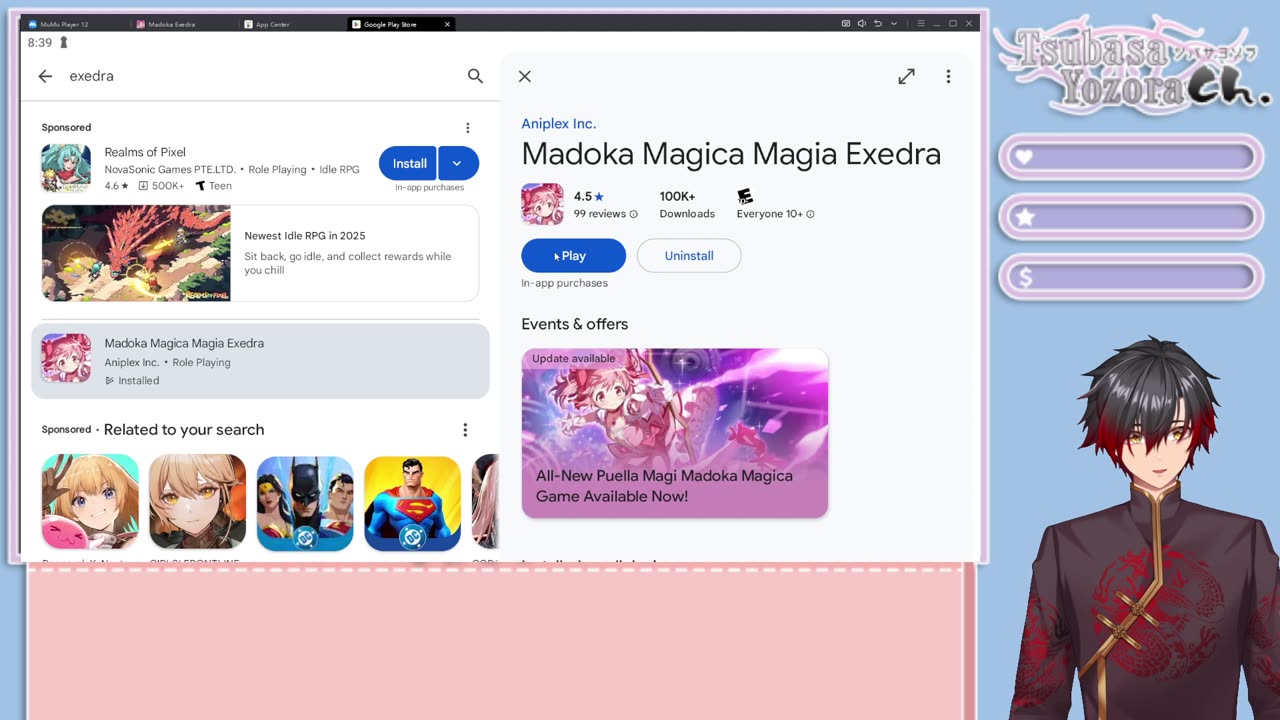Open Girls' Frontline related app icon
Viewport: 1280px width, 720px height.
tap(197, 502)
